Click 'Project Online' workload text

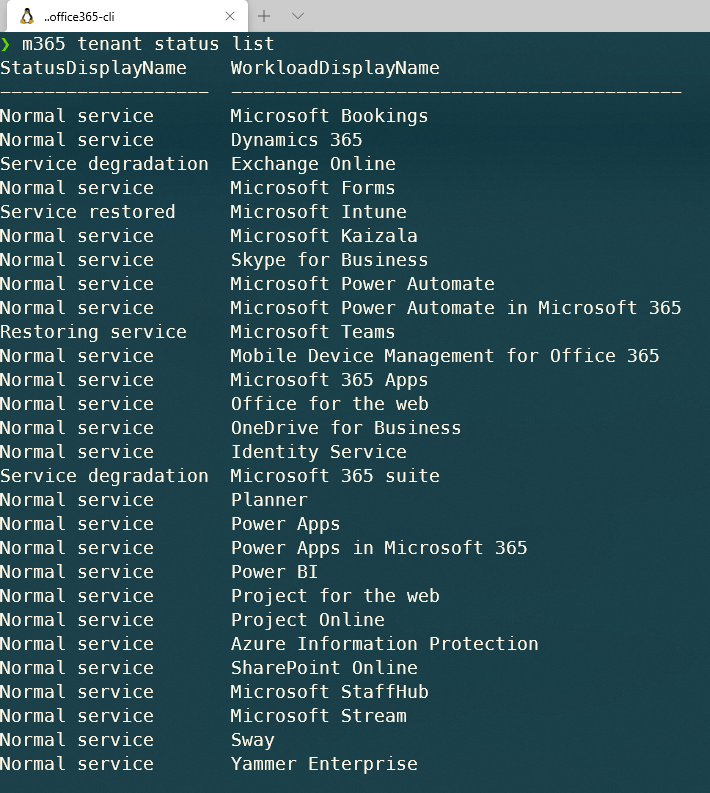tap(307, 621)
